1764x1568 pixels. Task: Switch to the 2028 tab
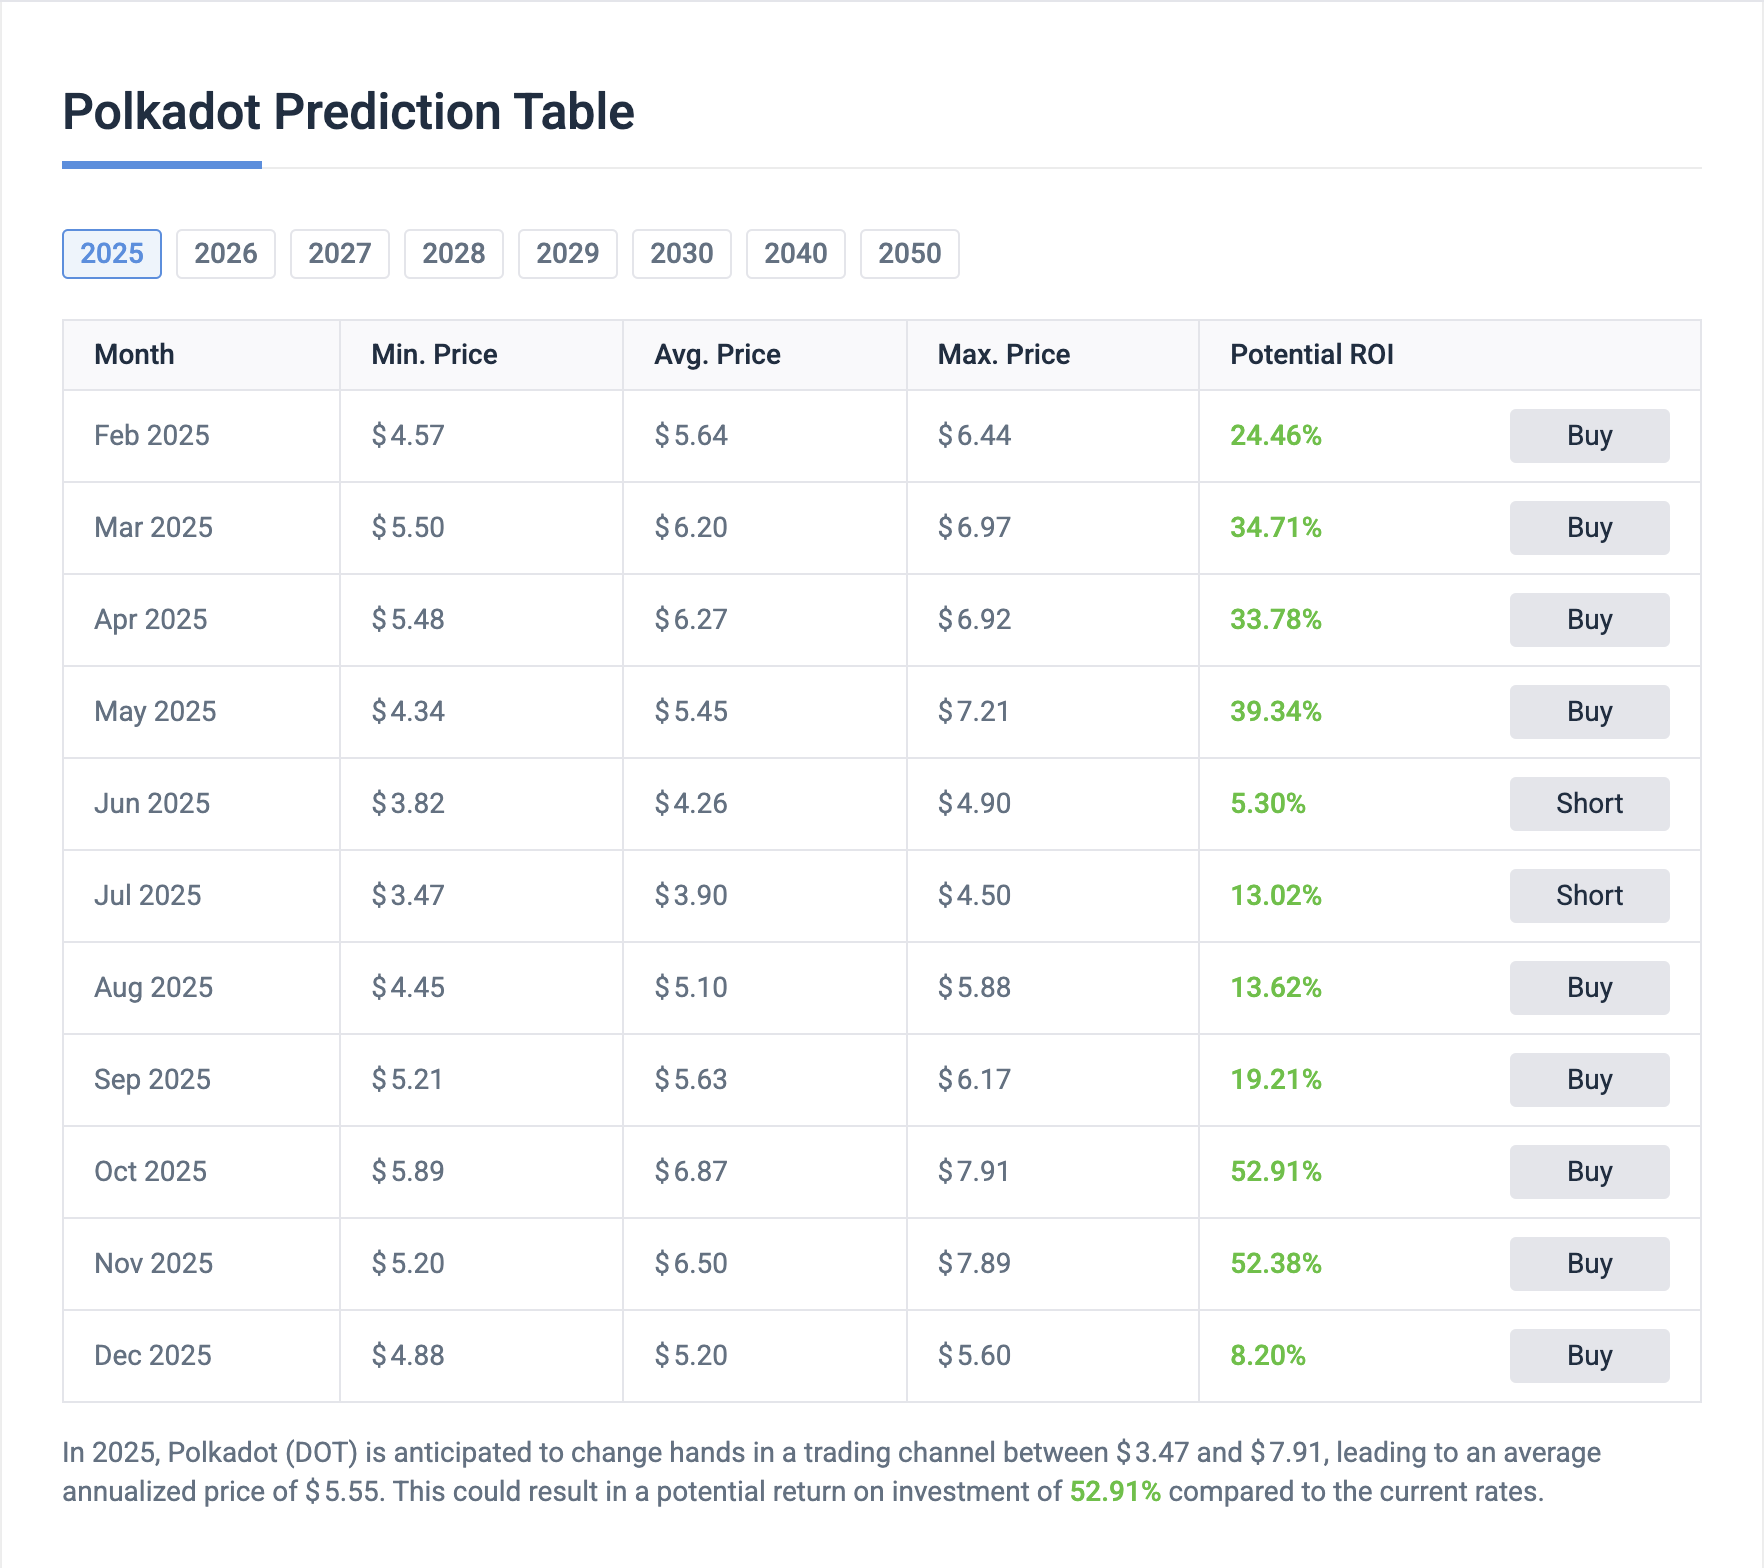[x=454, y=254]
